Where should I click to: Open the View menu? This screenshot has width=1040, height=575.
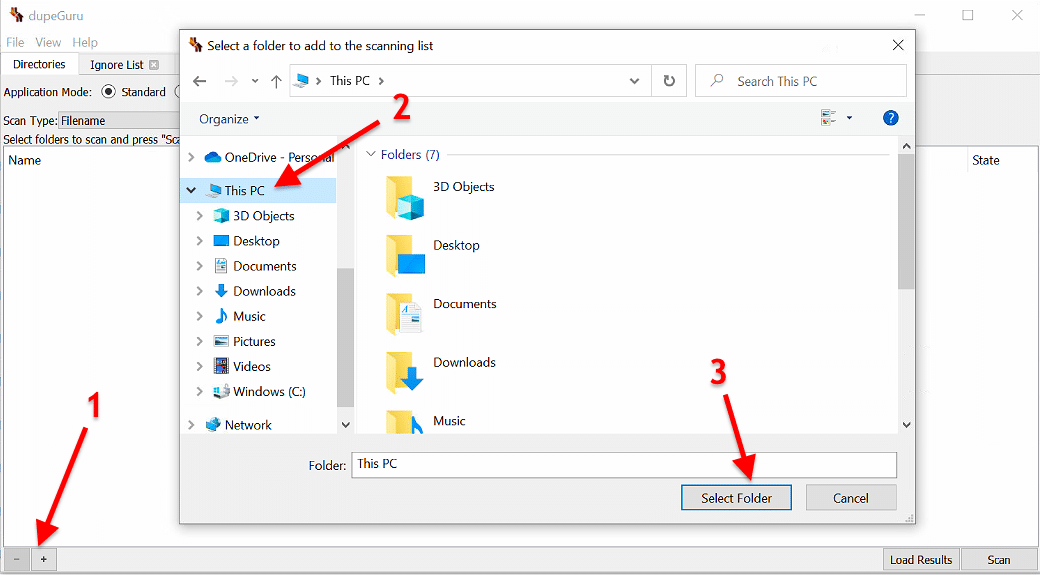[x=48, y=42]
